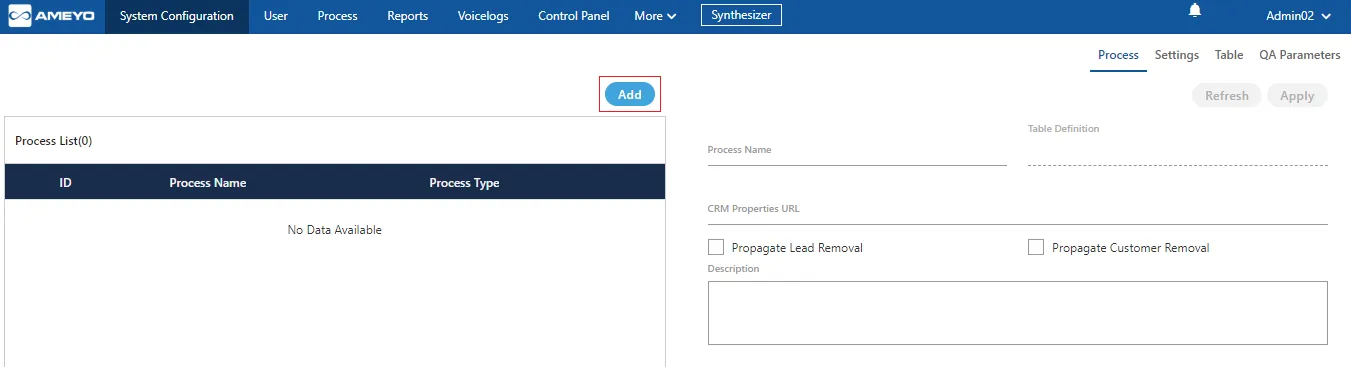This screenshot has height=367, width=1351.
Task: Click the Process List(0) title
Action: 54,141
